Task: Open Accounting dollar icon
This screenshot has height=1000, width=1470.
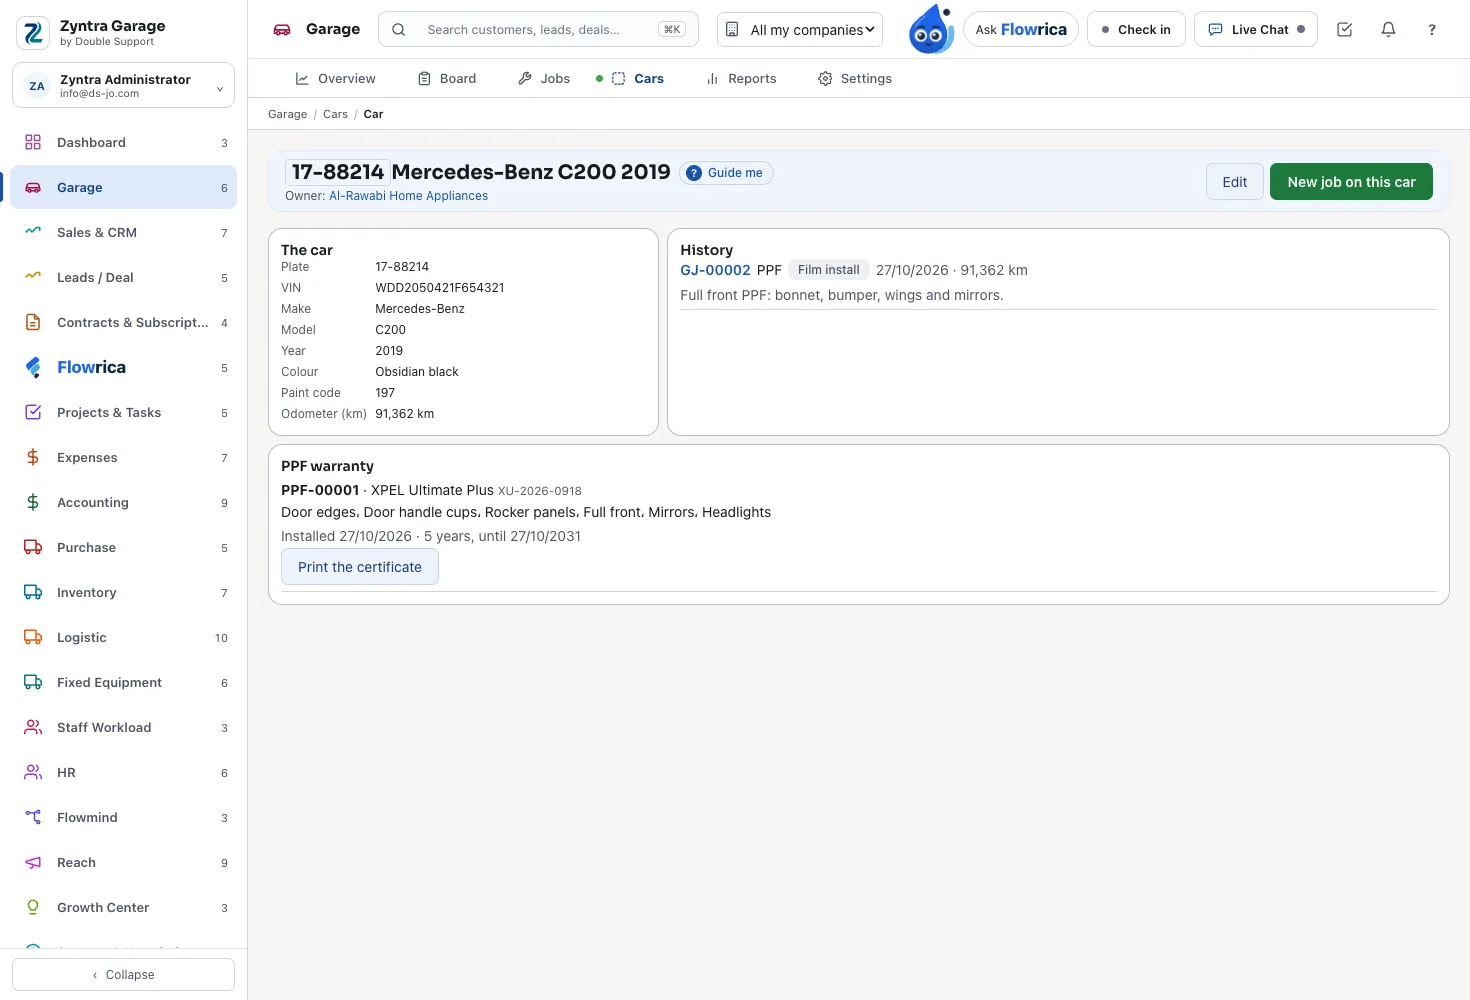Action: (x=33, y=502)
